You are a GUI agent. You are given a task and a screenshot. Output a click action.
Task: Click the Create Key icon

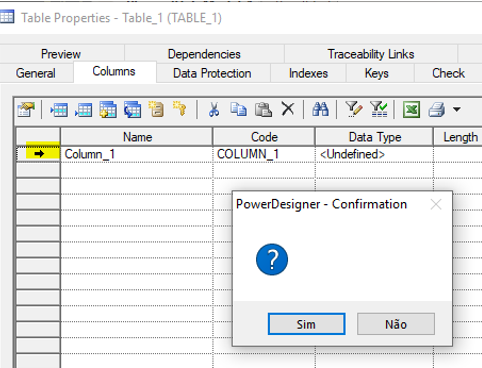[180, 109]
